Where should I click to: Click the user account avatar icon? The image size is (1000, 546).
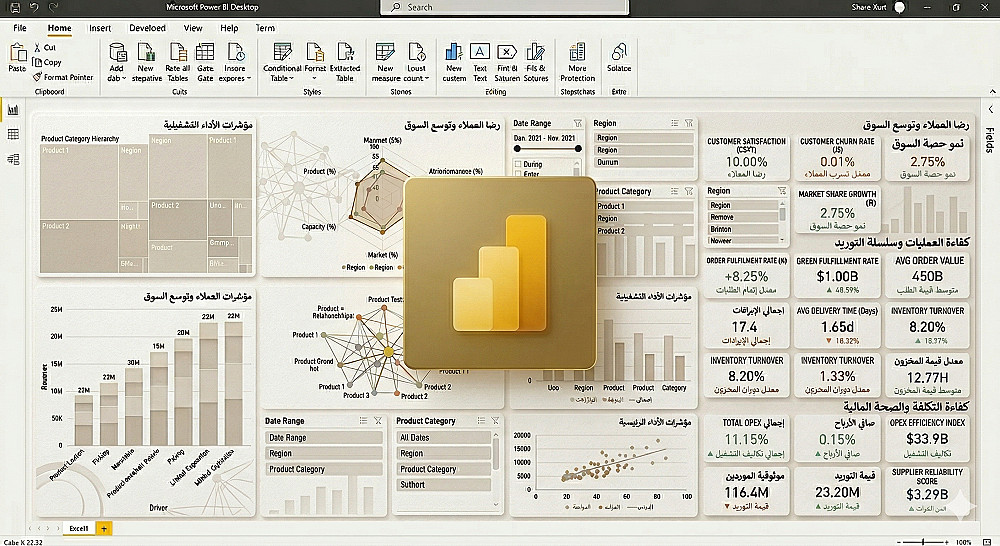coord(900,8)
